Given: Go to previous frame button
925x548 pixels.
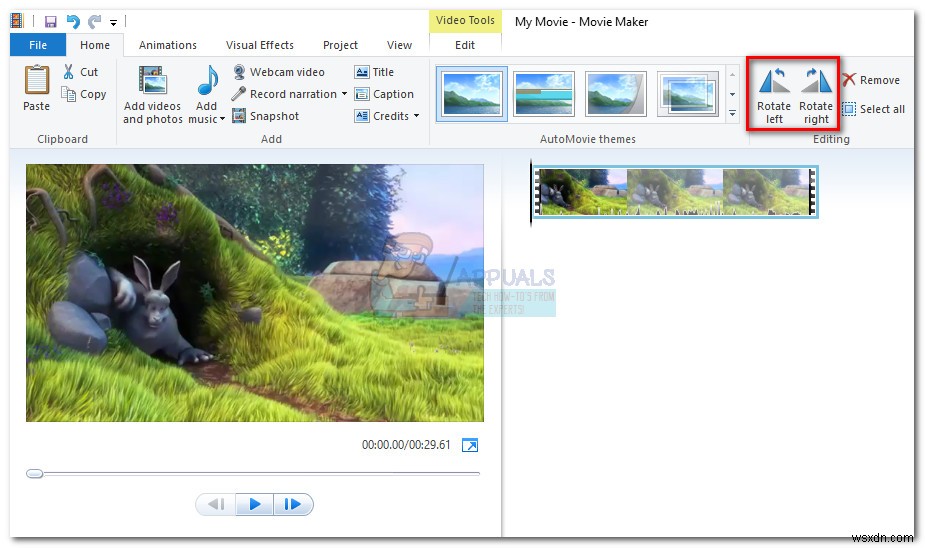Looking at the screenshot, I should point(216,504).
